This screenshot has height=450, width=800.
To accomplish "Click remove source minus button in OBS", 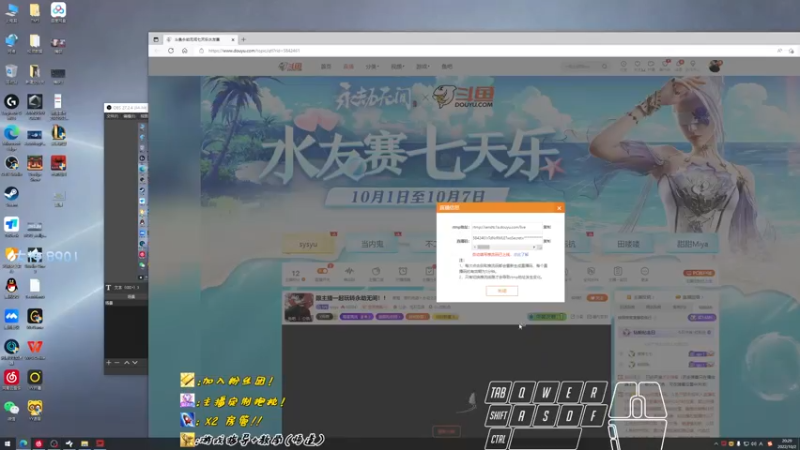I will pyautogui.click(x=117, y=362).
